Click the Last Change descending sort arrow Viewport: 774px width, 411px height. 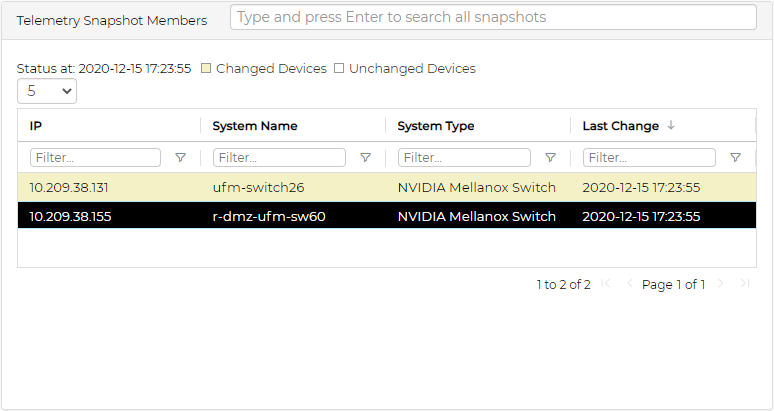[x=671, y=126]
